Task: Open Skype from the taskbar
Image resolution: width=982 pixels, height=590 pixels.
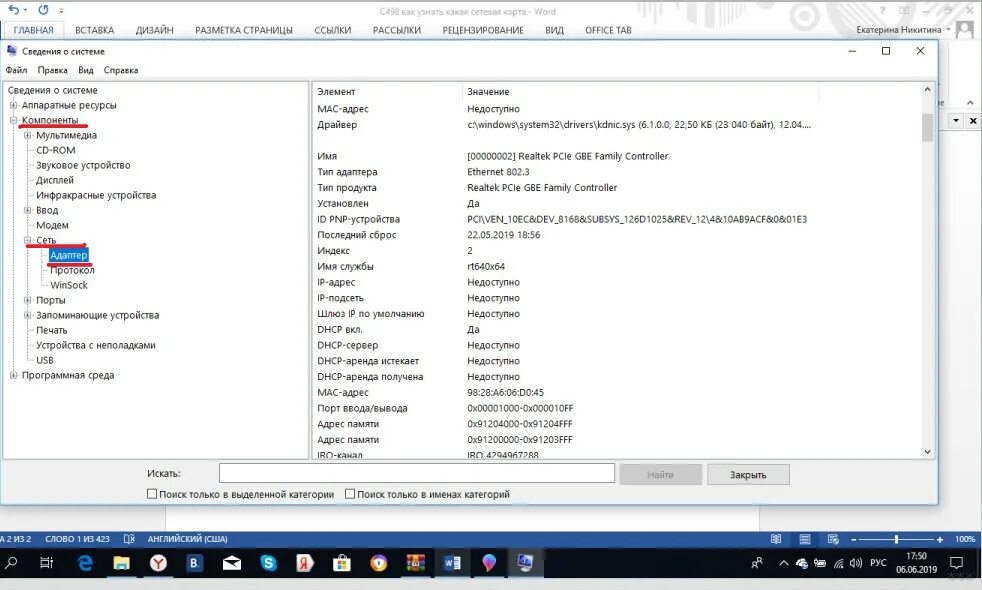Action: tap(269, 563)
